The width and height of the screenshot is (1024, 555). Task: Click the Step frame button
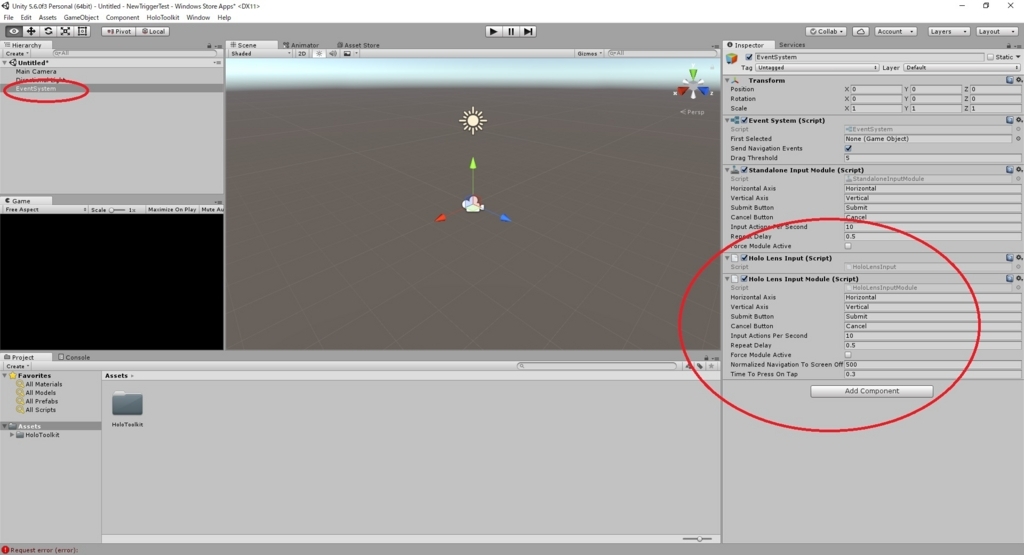point(528,31)
